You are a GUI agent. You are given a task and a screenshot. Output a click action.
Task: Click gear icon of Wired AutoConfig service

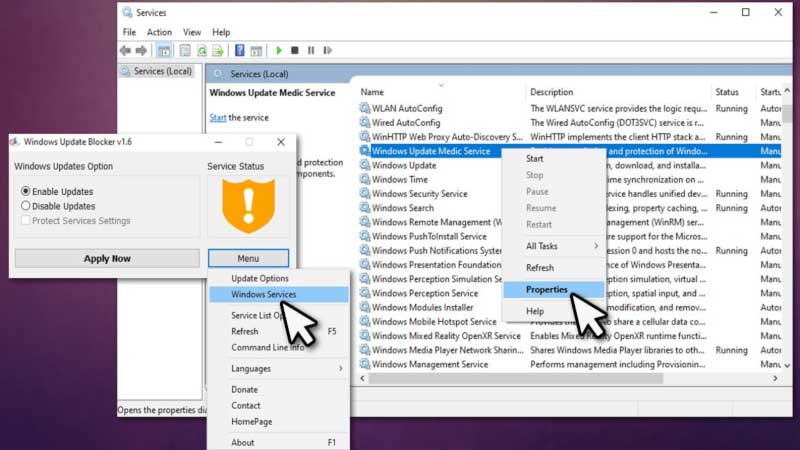click(364, 122)
